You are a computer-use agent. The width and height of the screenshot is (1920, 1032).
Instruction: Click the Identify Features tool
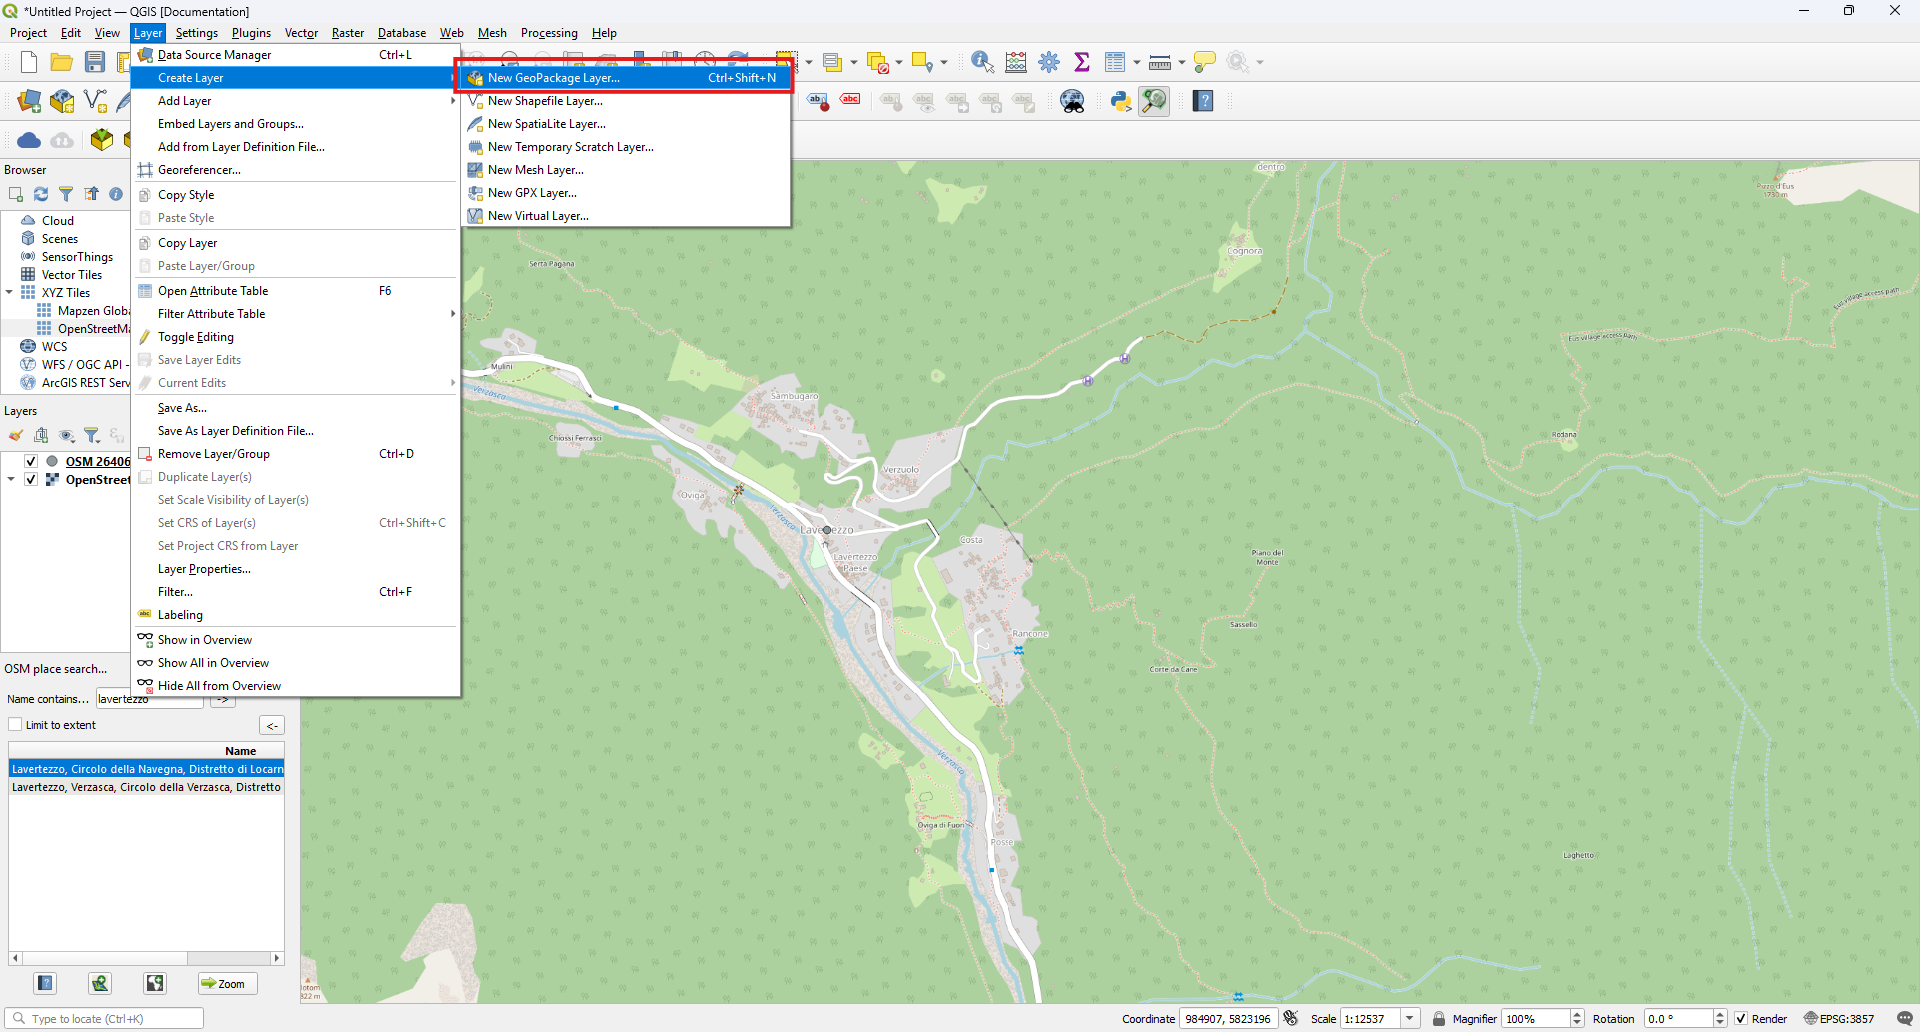tap(982, 62)
